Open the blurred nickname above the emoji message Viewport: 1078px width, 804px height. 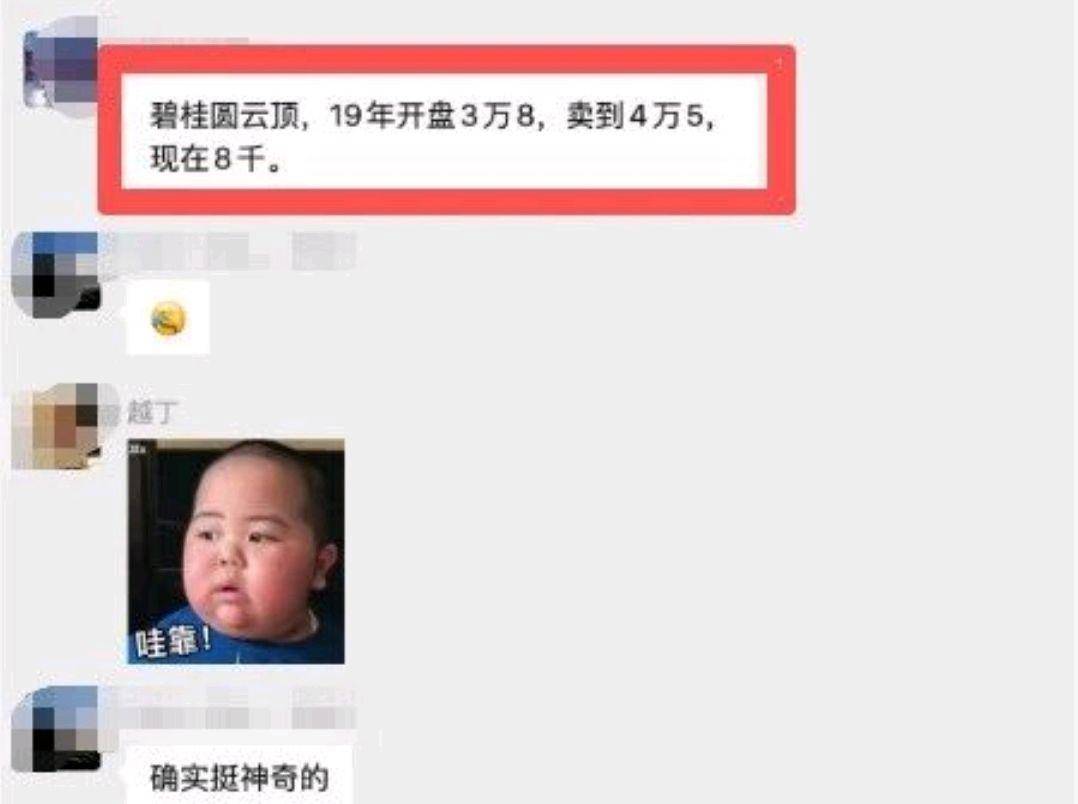point(234,251)
